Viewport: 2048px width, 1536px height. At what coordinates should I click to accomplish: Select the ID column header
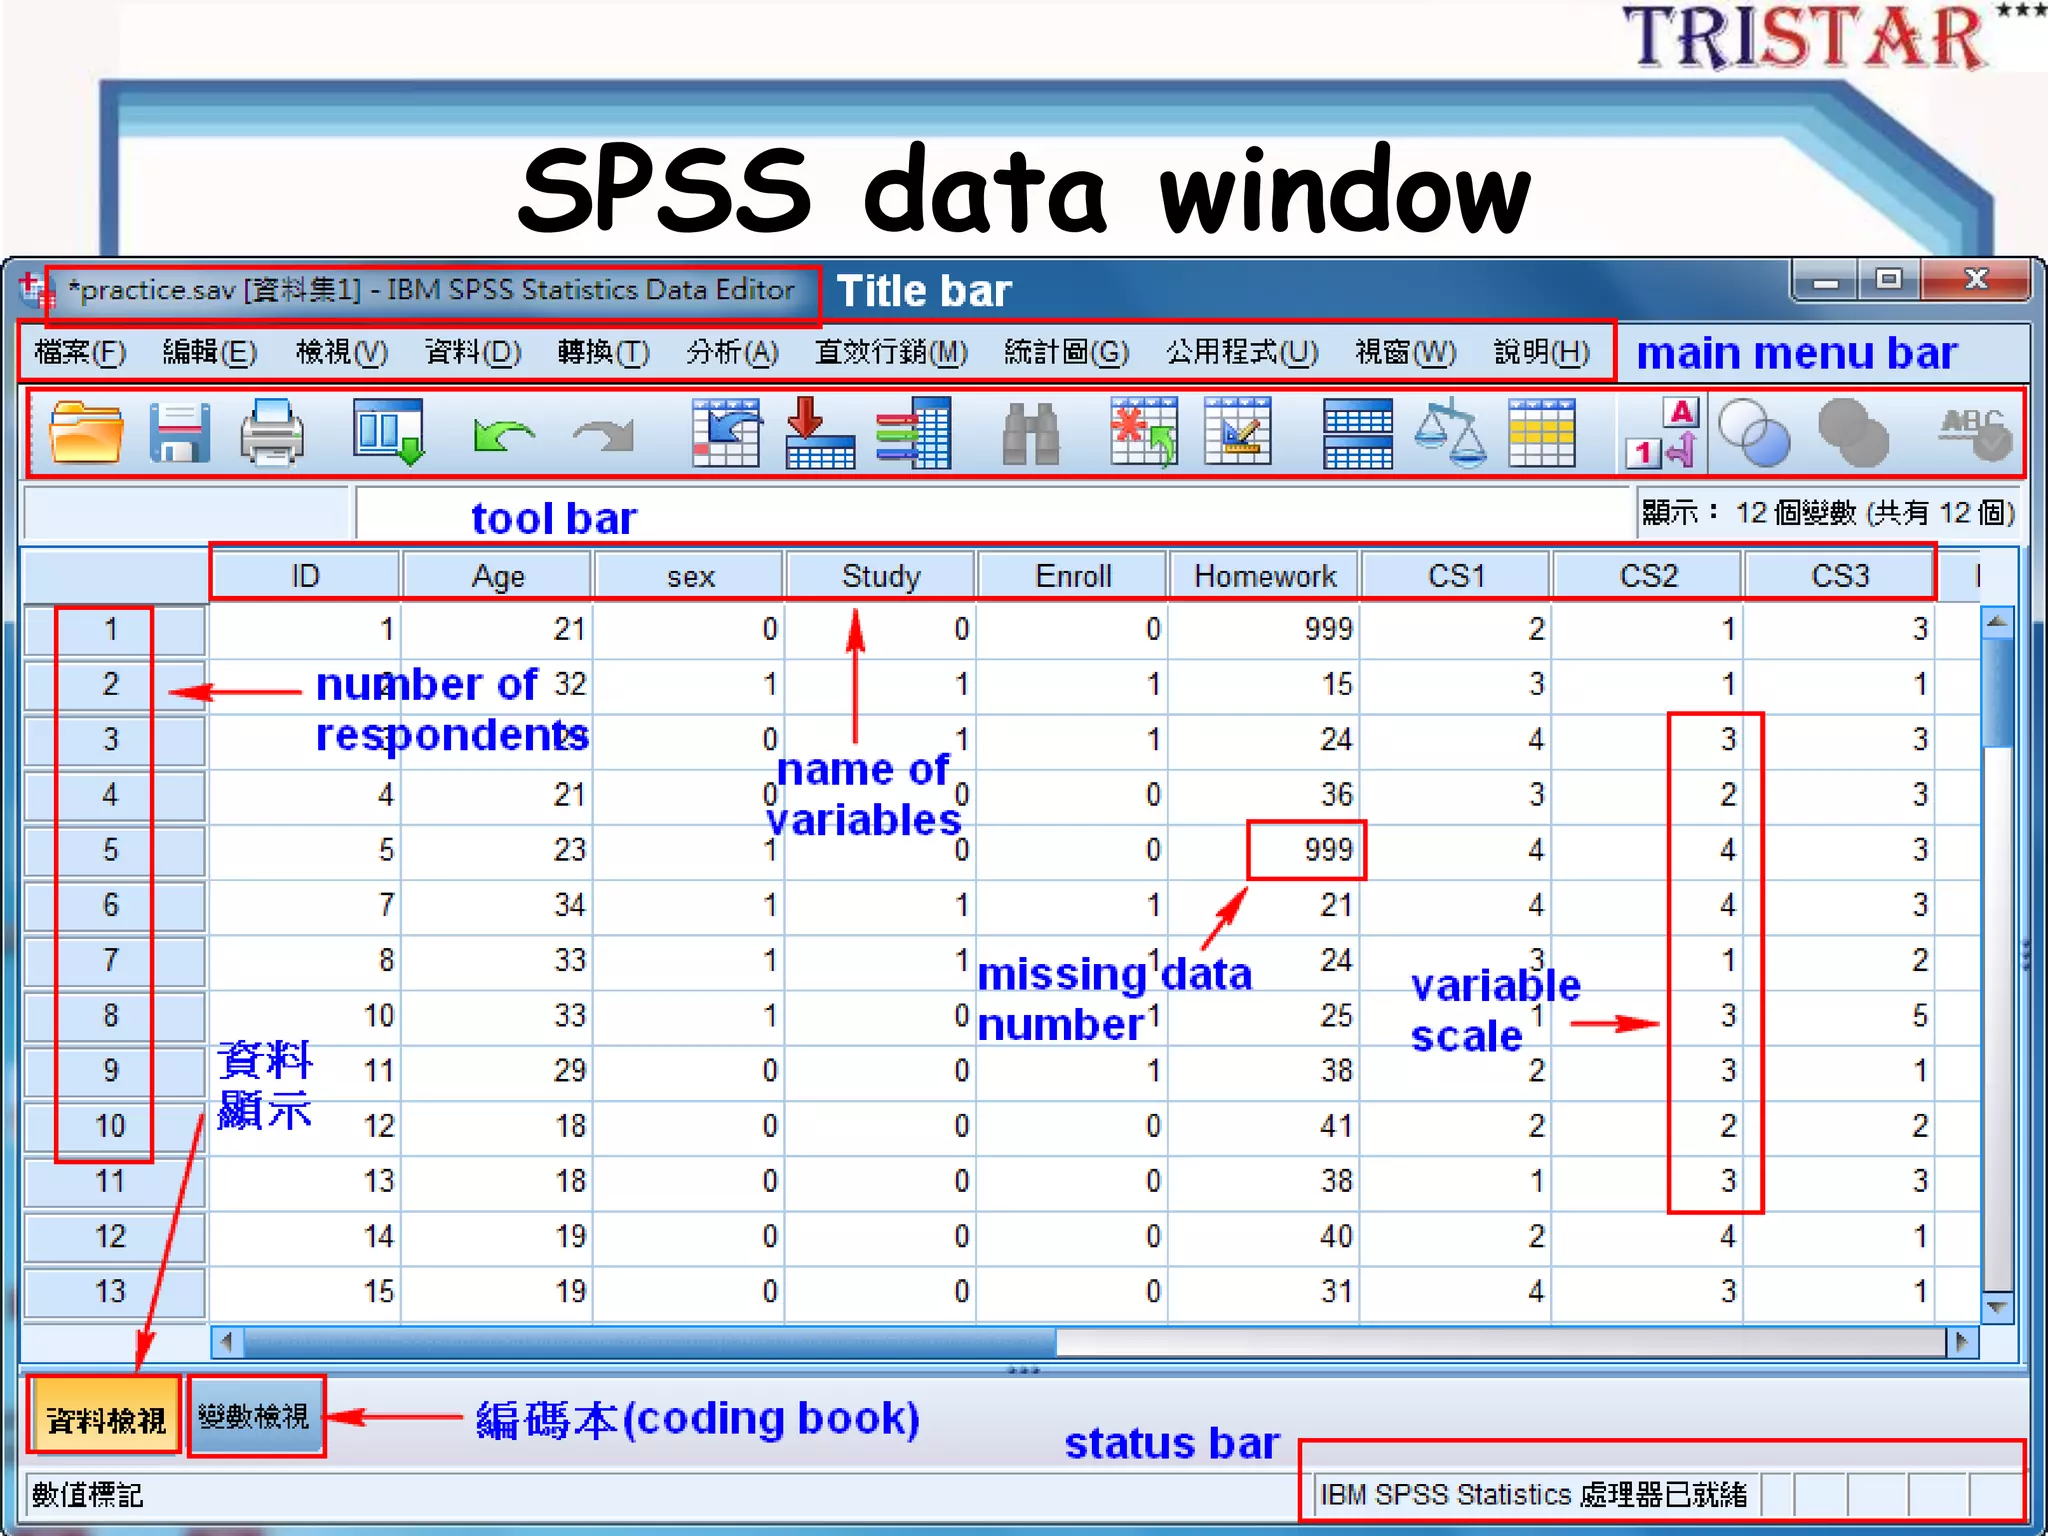tap(305, 575)
